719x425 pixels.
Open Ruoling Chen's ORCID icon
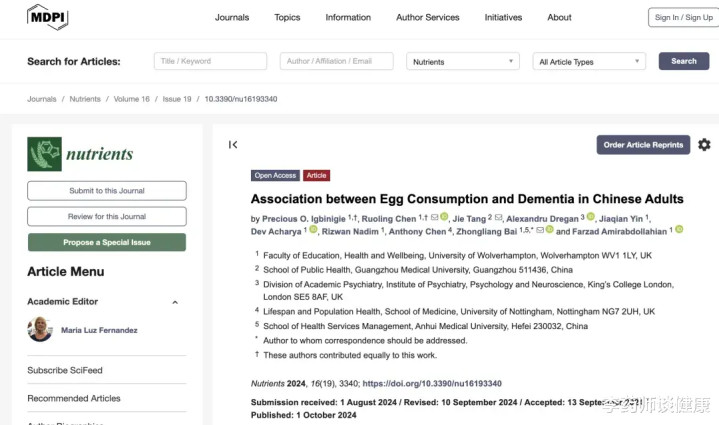[444, 217]
